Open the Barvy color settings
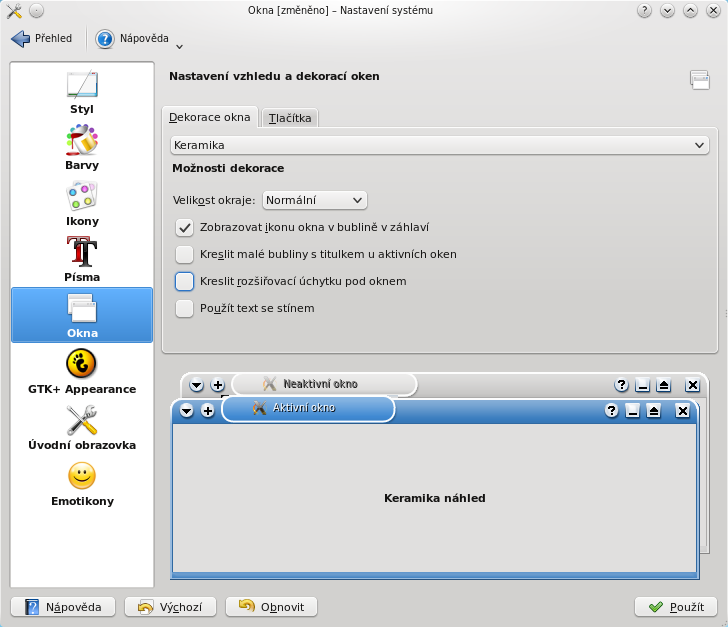 coord(82,148)
